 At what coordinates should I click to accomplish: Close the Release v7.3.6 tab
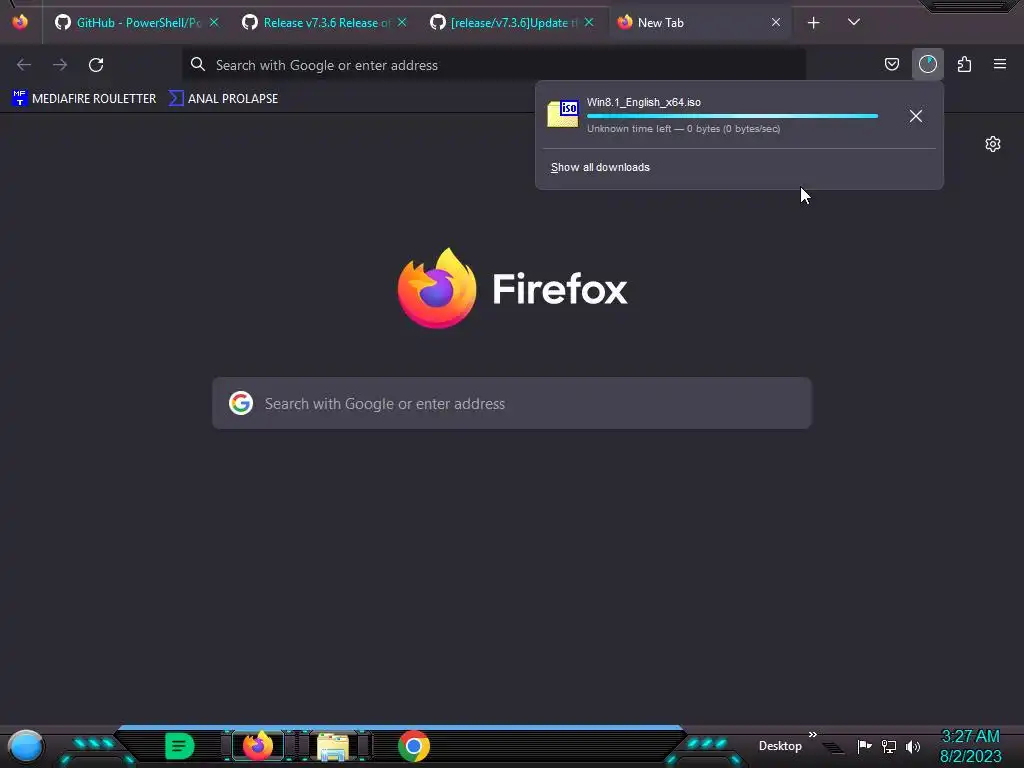402,22
